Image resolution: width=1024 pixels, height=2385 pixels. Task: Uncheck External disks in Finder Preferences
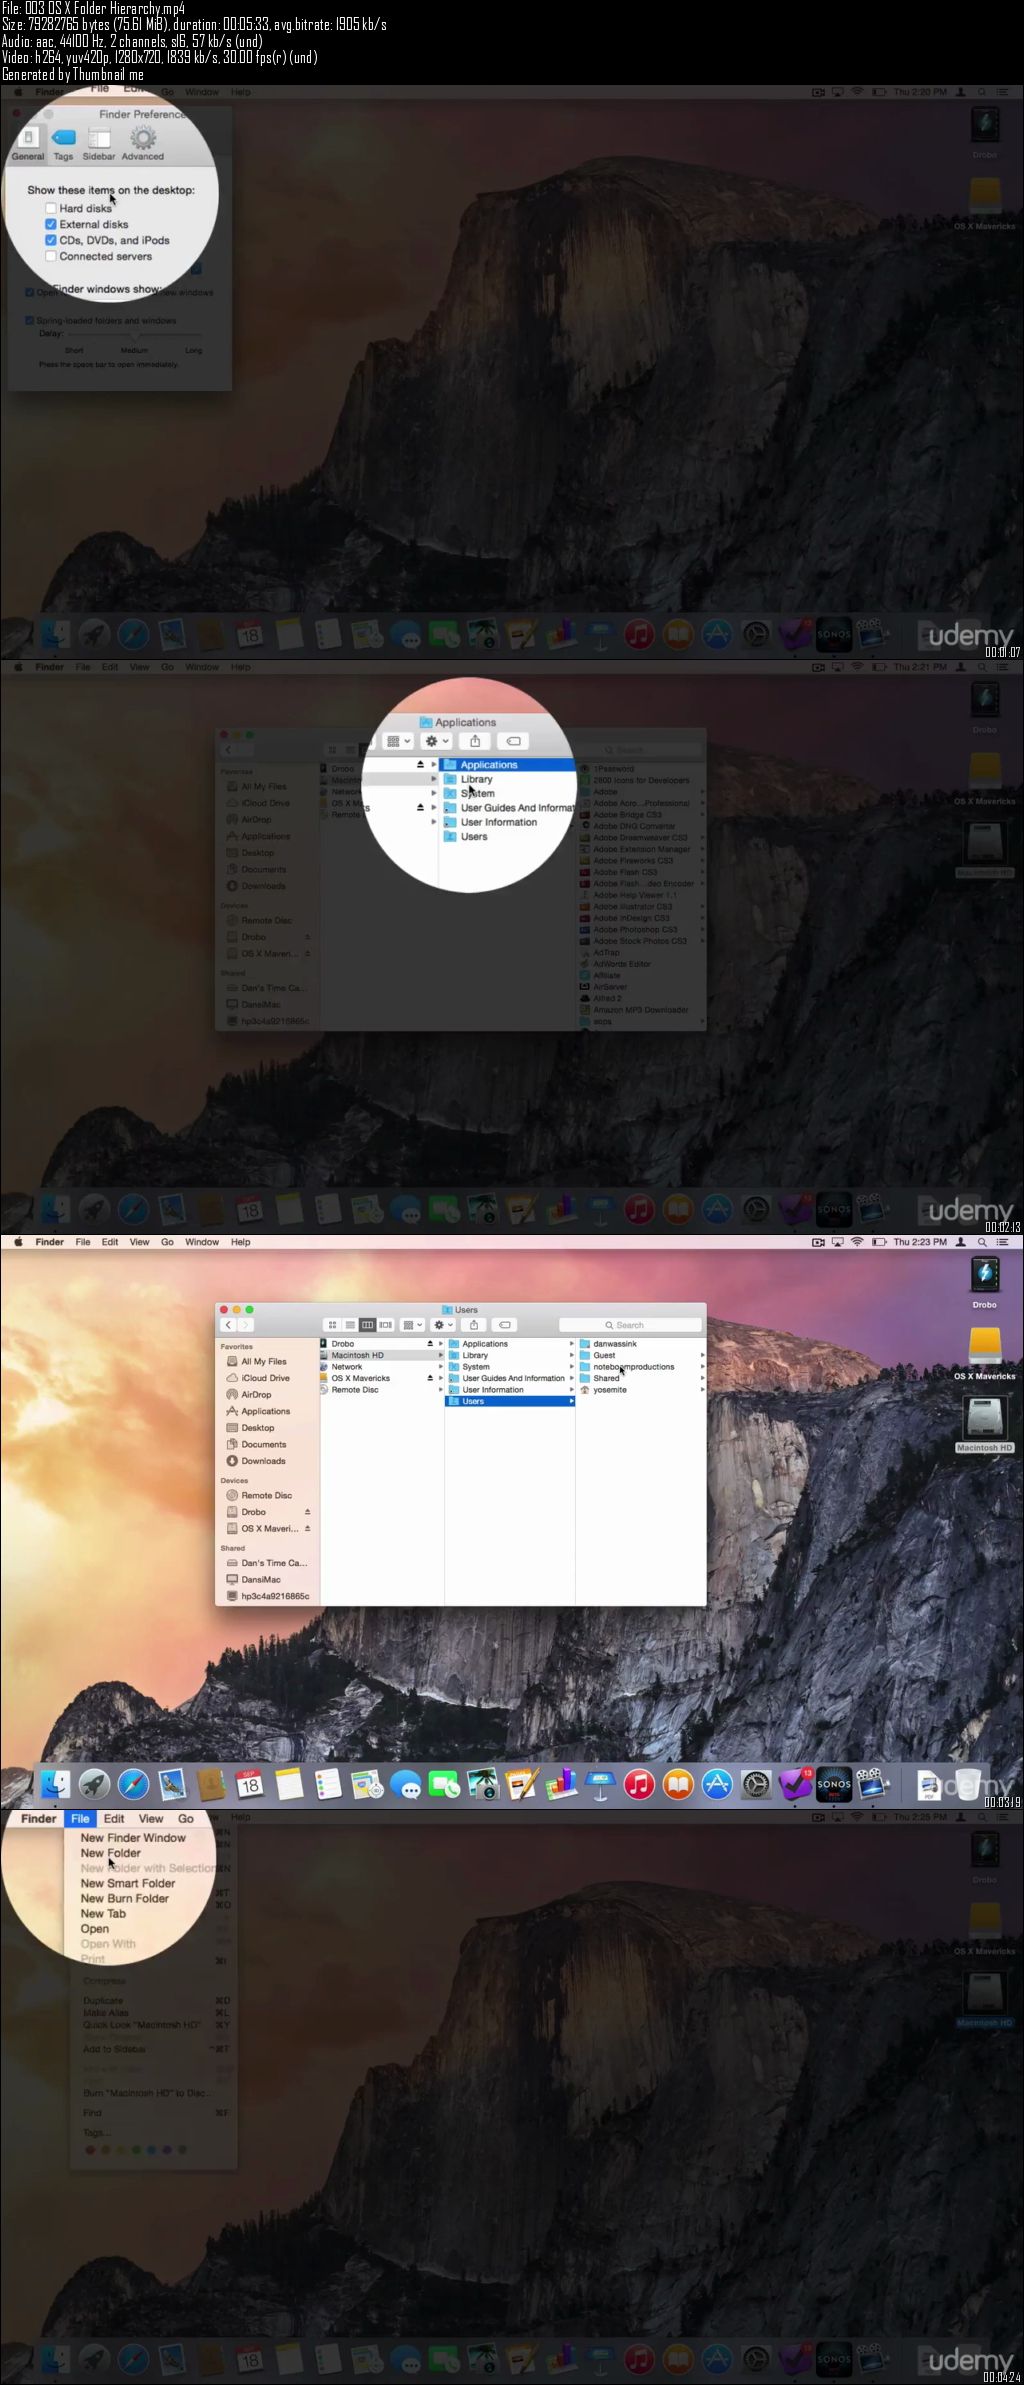50,224
